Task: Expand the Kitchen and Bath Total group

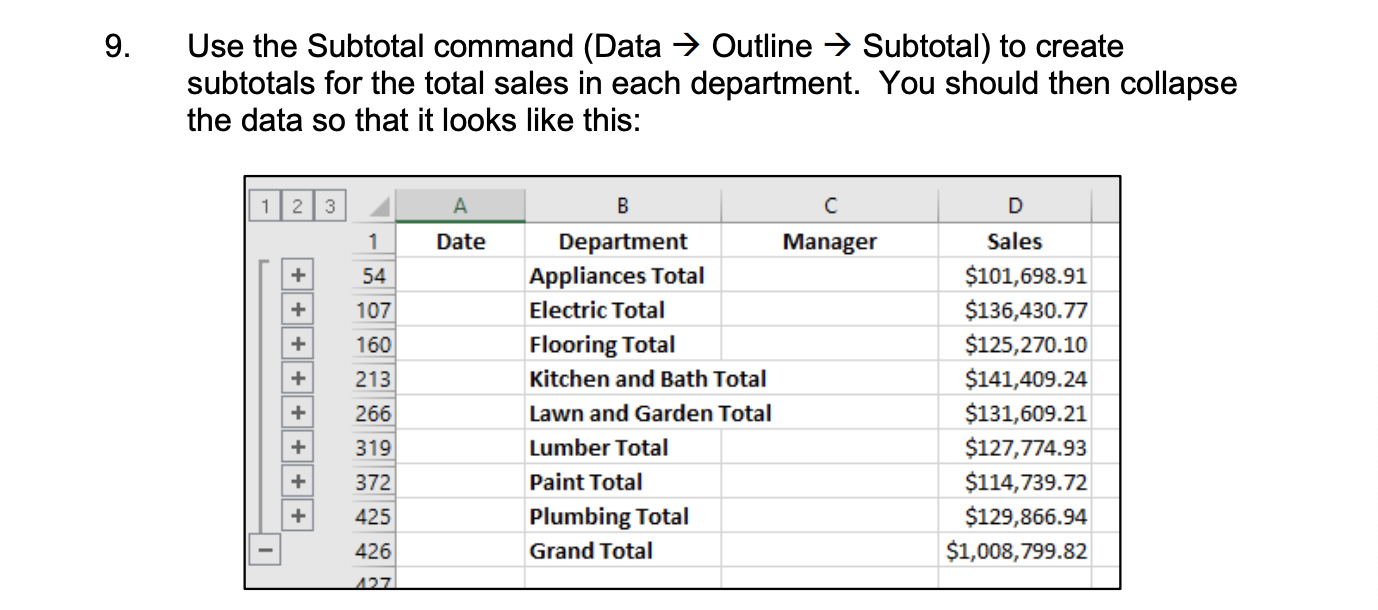Action: (x=298, y=379)
